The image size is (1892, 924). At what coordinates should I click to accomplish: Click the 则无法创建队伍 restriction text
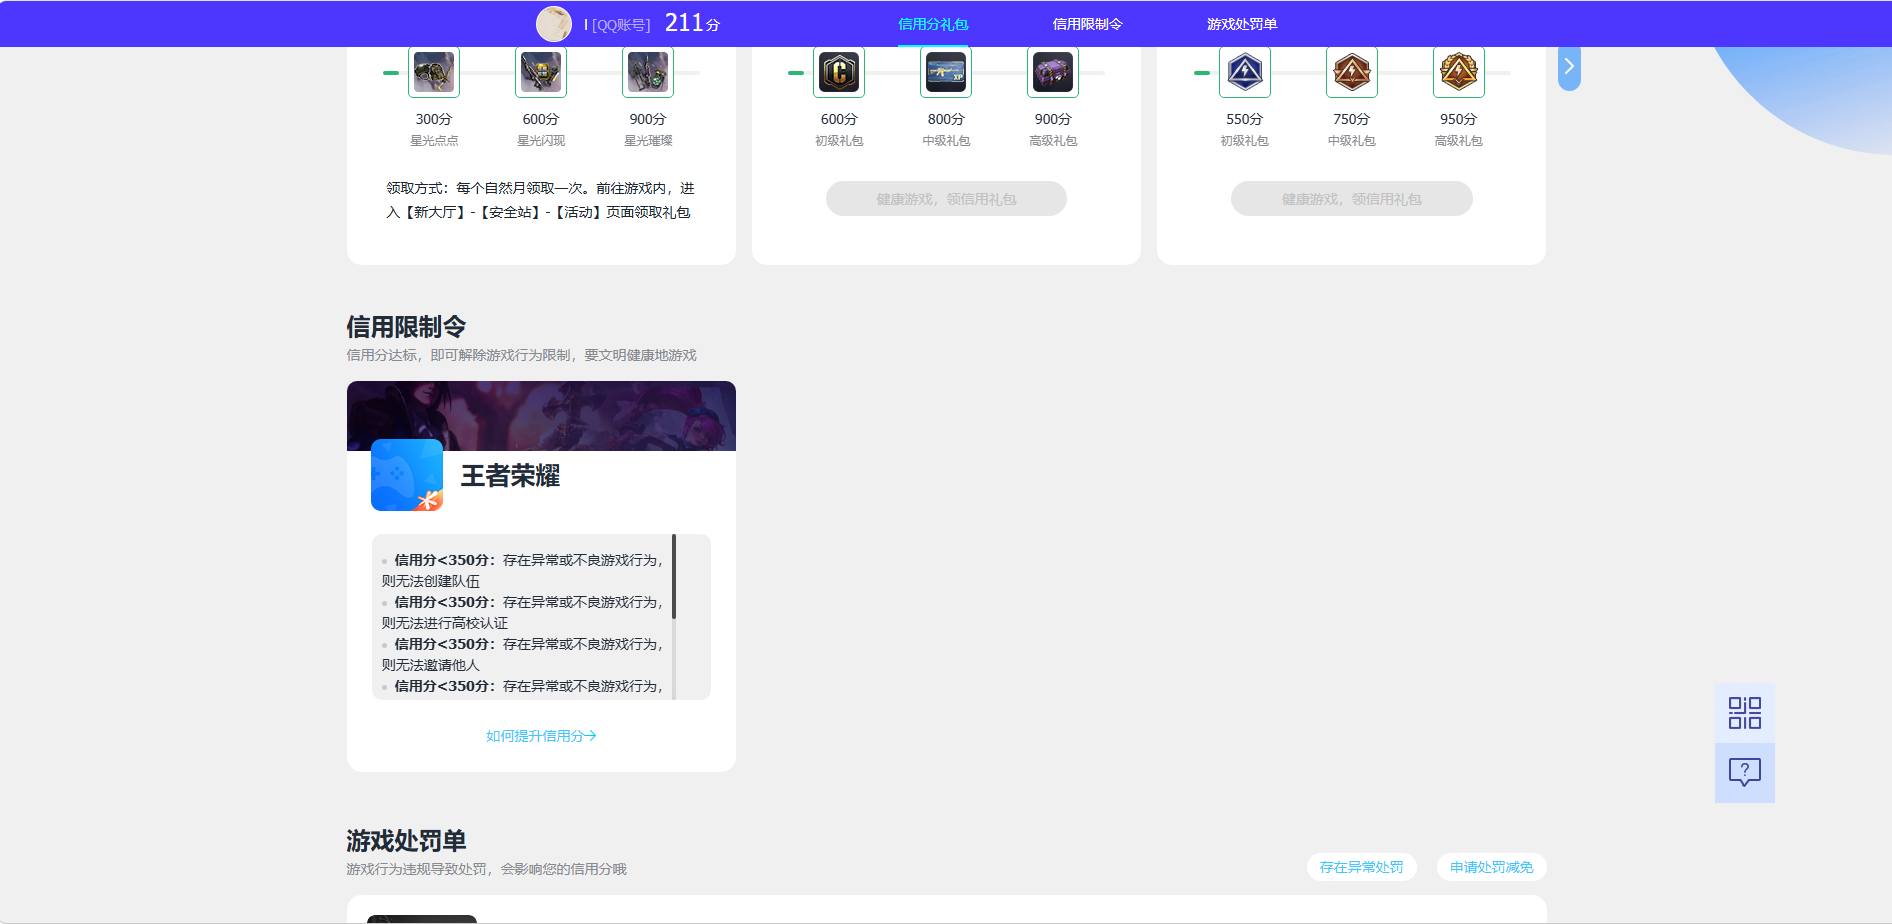point(430,581)
